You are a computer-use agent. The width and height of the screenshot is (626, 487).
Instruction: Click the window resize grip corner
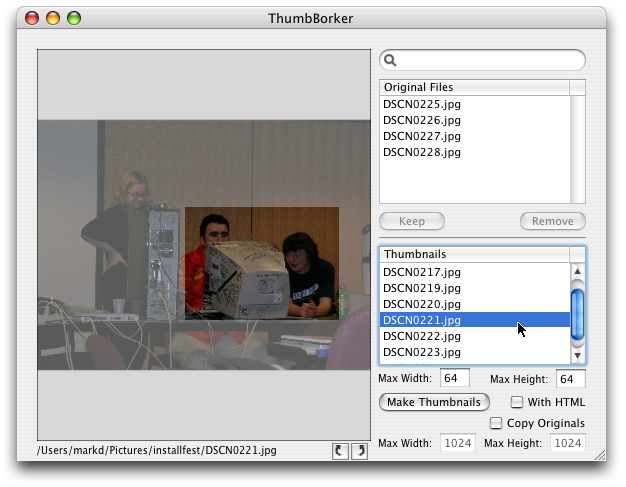coord(600,455)
